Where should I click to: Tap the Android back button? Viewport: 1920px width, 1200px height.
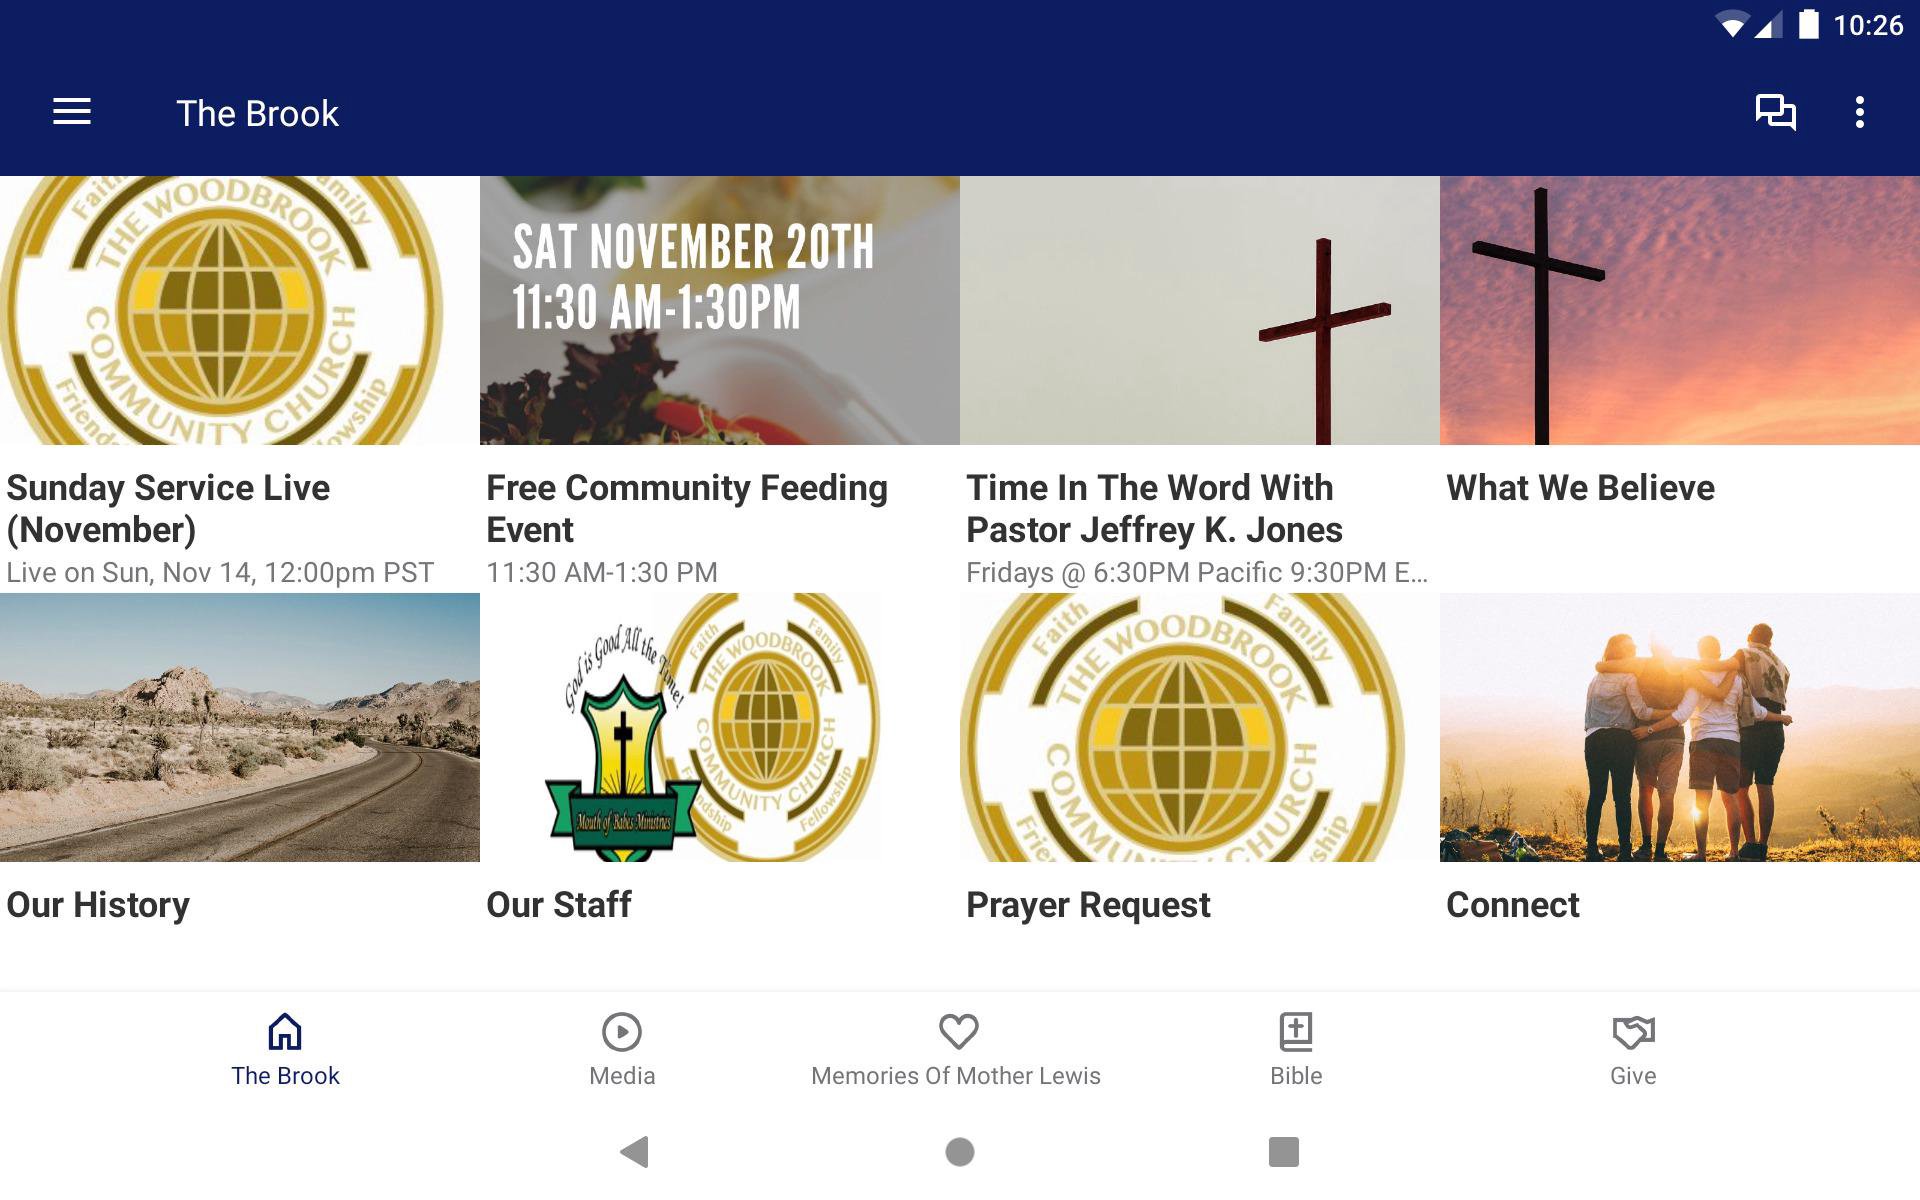click(x=635, y=1152)
